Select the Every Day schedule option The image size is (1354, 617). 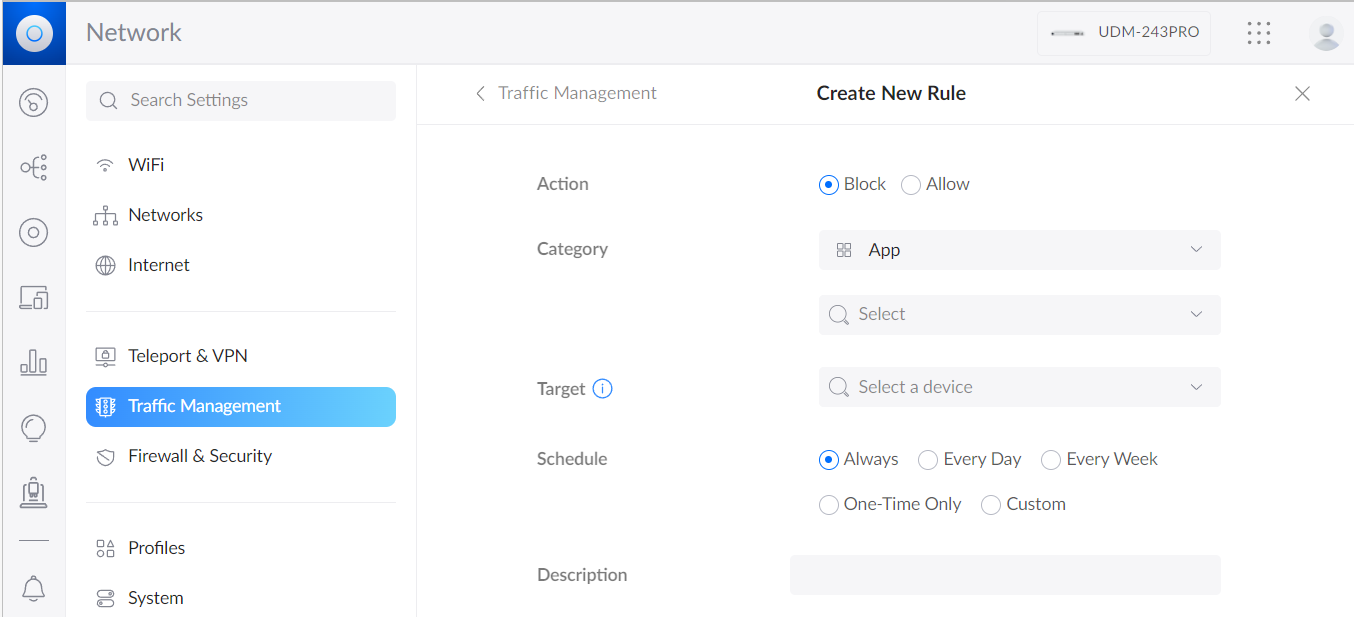click(x=927, y=460)
